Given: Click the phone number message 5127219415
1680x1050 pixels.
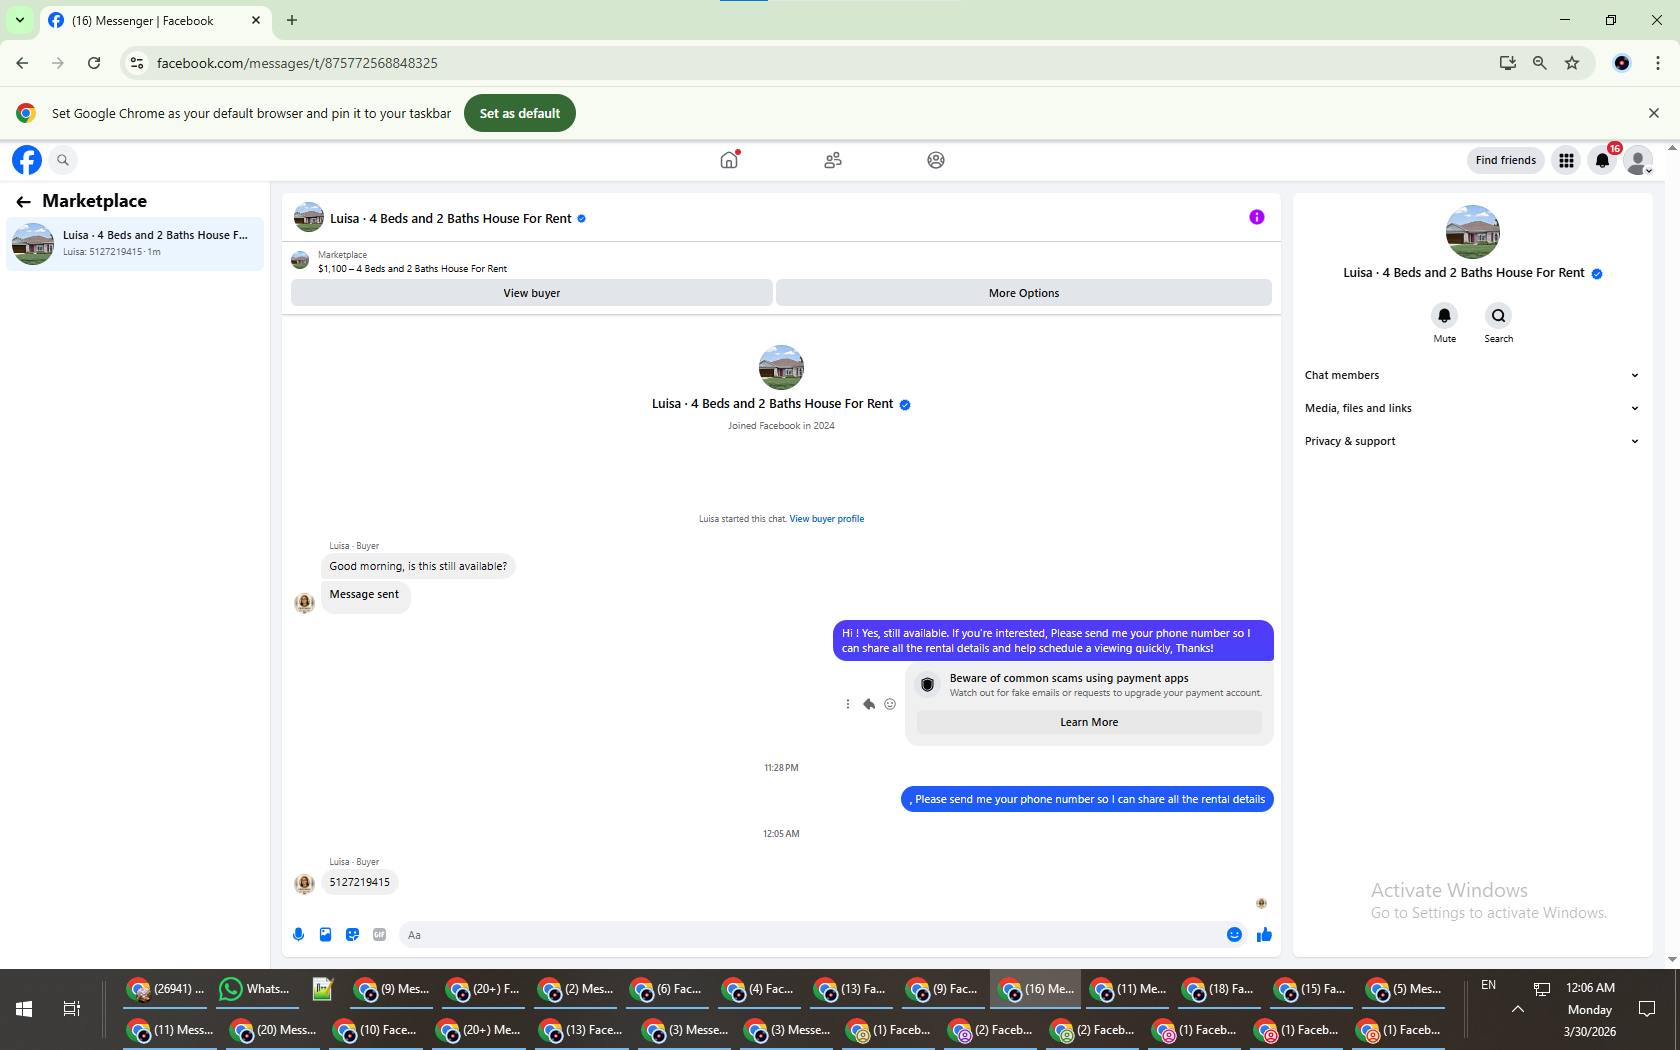Looking at the screenshot, I should pyautogui.click(x=360, y=882).
